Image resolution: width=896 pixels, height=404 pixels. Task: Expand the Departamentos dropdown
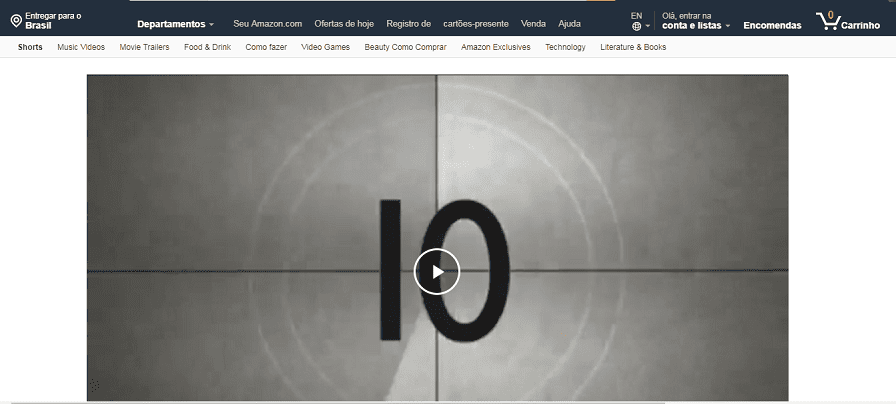pyautogui.click(x=175, y=24)
